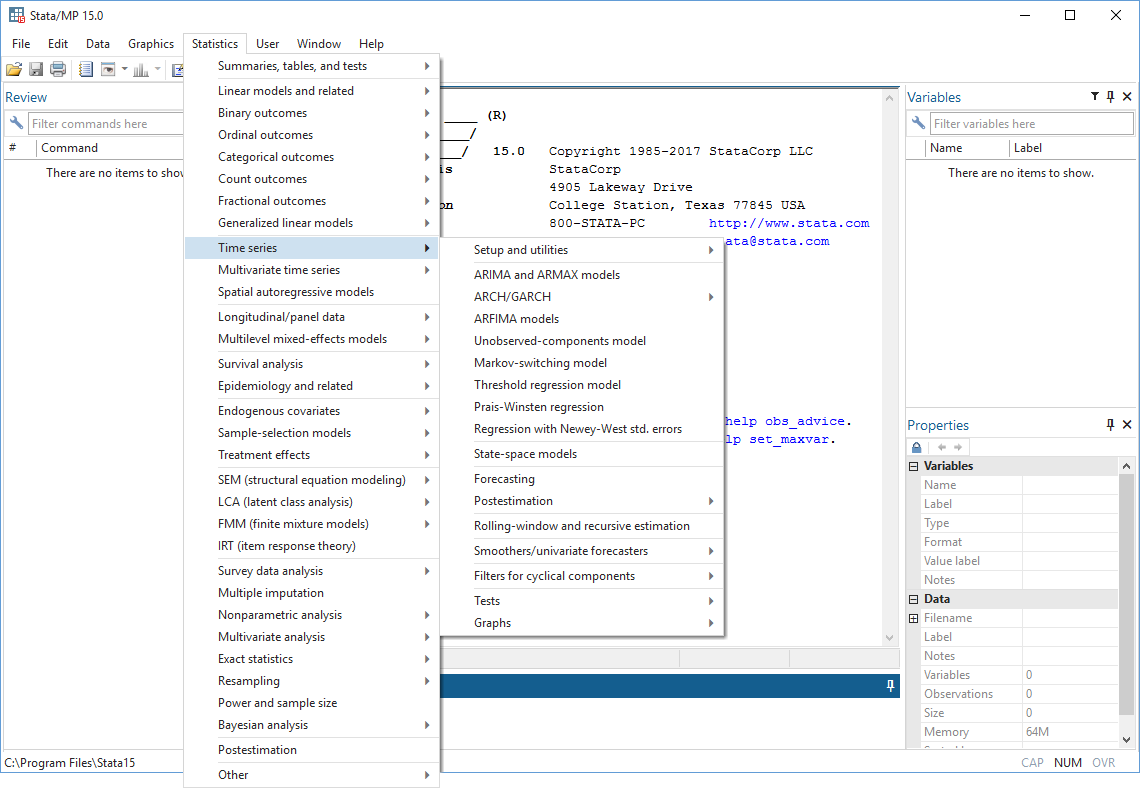1140x788 pixels.
Task: Open the File menu
Action: (21, 44)
